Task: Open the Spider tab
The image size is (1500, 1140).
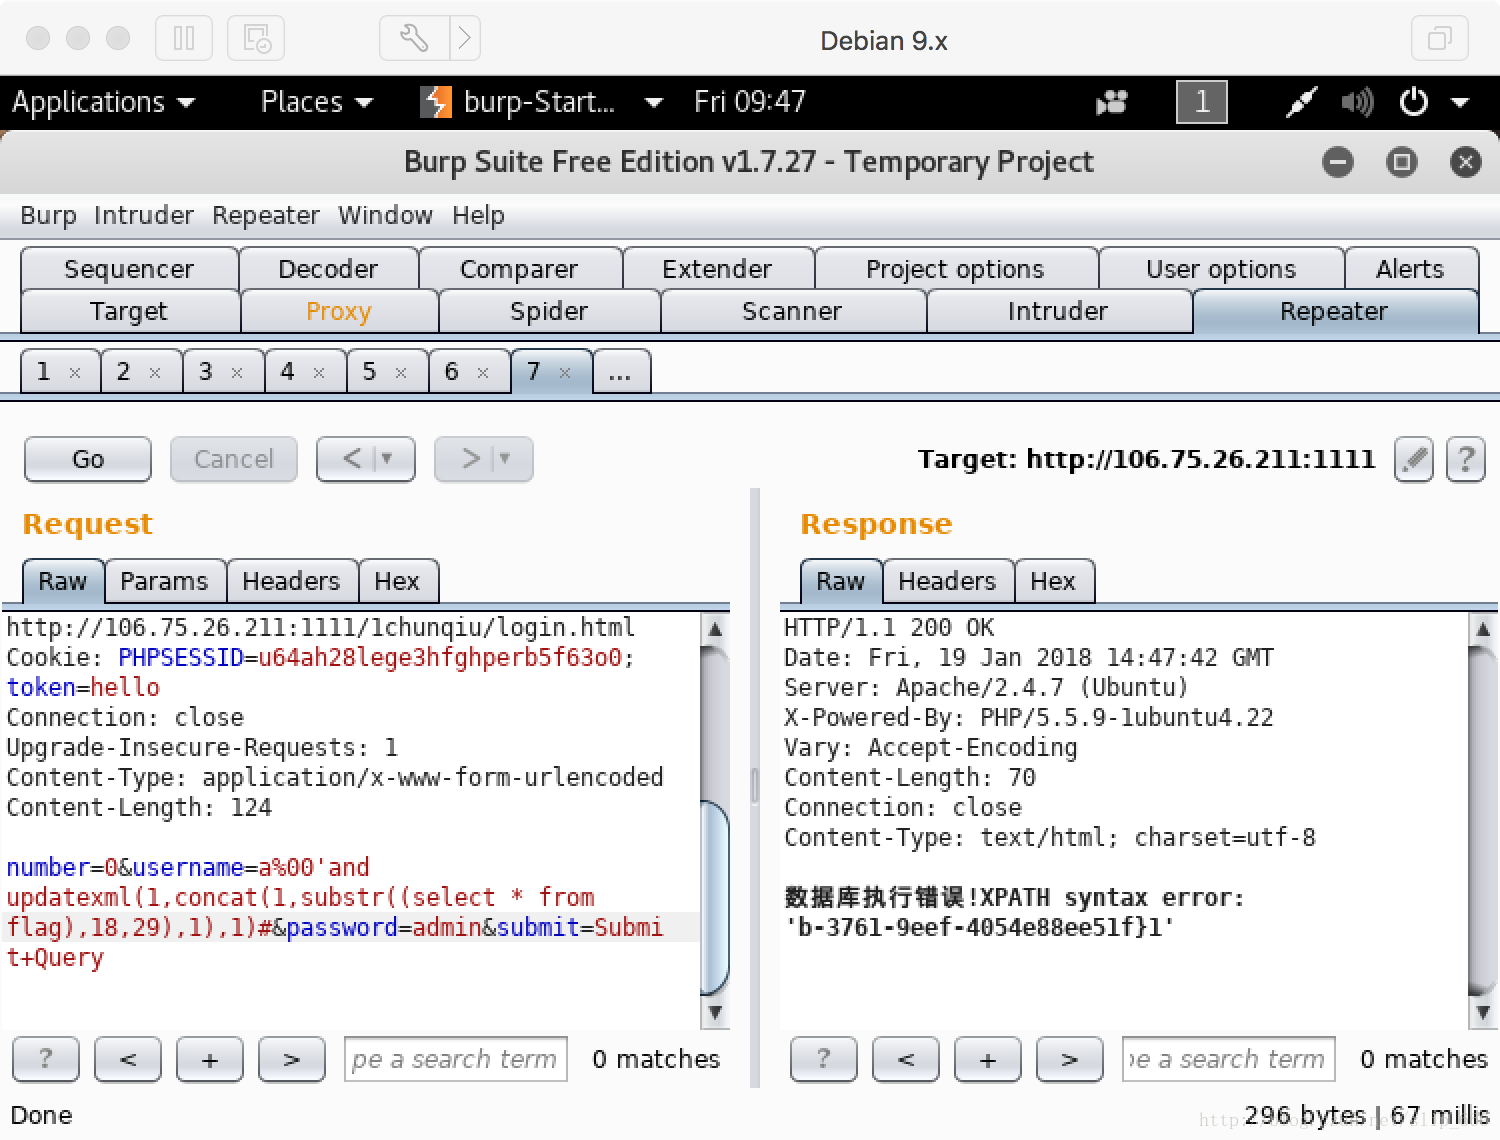Action: [549, 311]
